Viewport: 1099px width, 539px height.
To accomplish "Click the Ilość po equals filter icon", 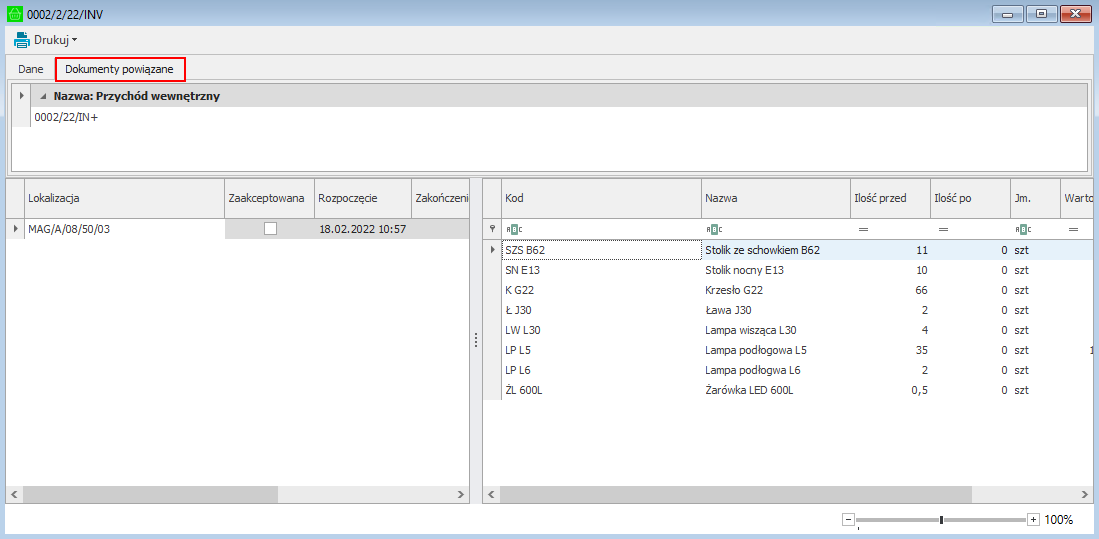I will click(943, 229).
